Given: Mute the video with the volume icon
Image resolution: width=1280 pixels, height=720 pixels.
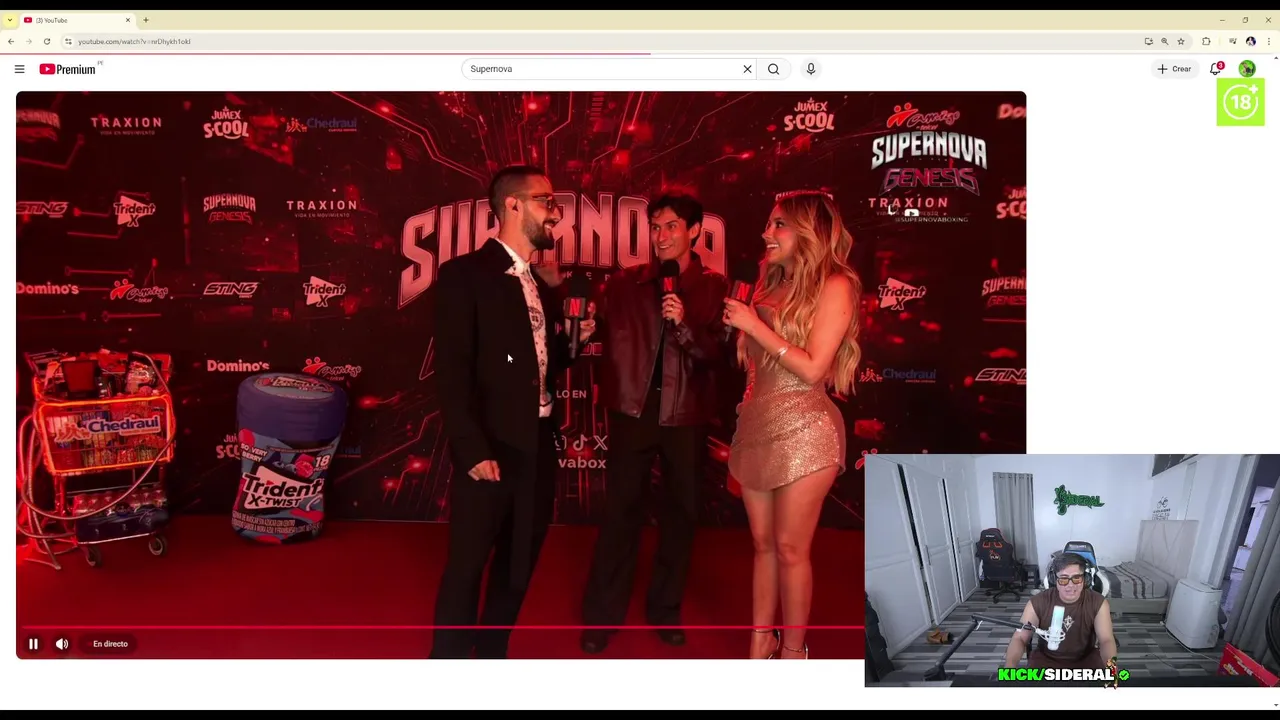Looking at the screenshot, I should [62, 644].
